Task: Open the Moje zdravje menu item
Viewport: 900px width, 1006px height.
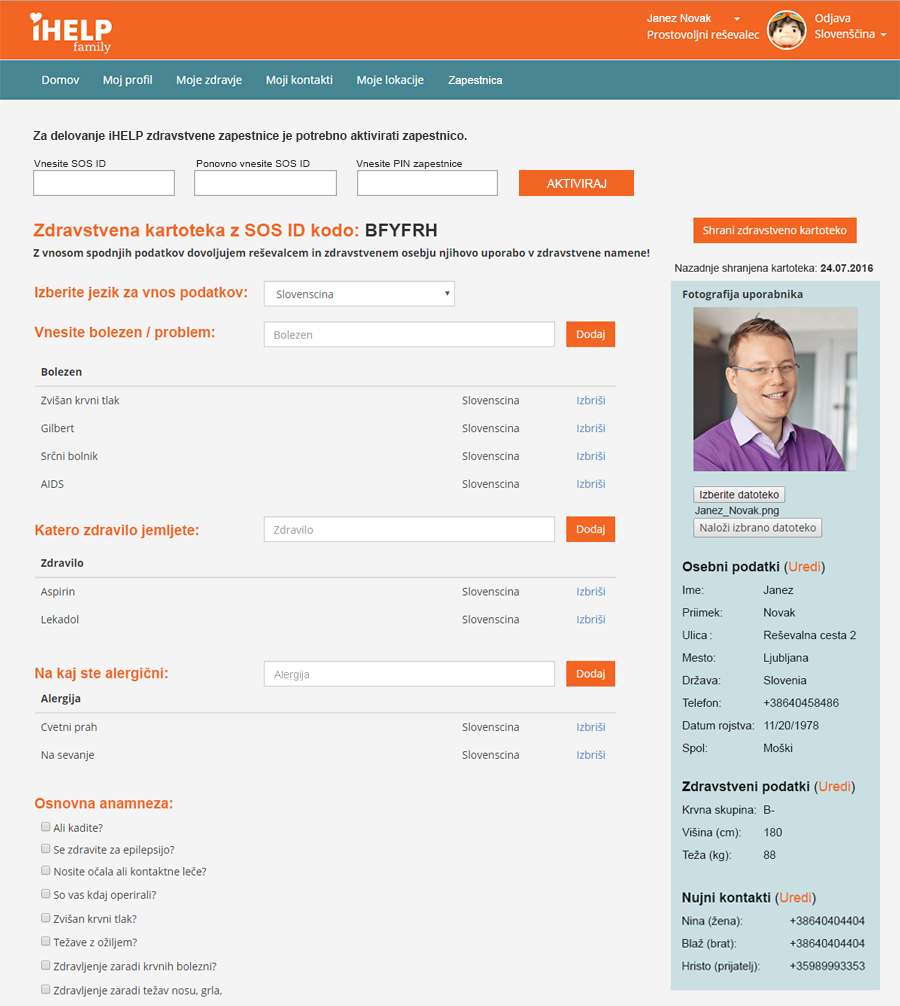Action: click(209, 80)
